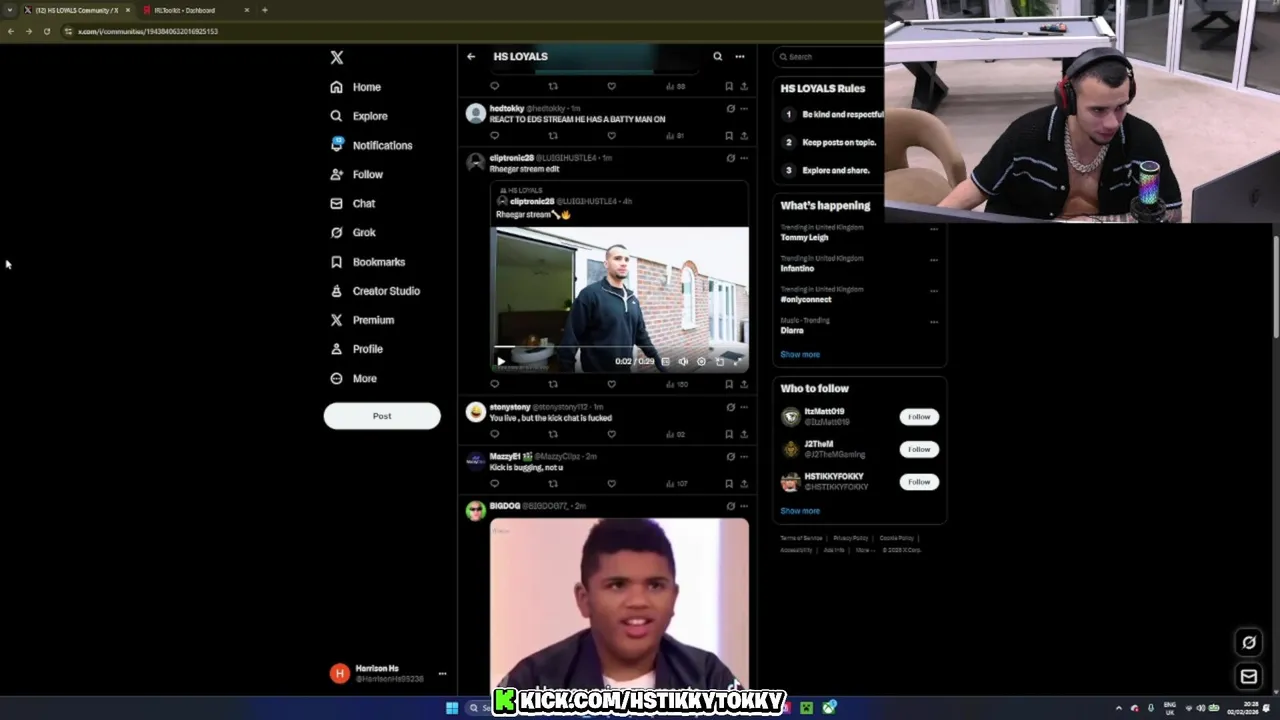Click the Creator Studio sidebar icon
The height and width of the screenshot is (720, 1280).
click(337, 291)
